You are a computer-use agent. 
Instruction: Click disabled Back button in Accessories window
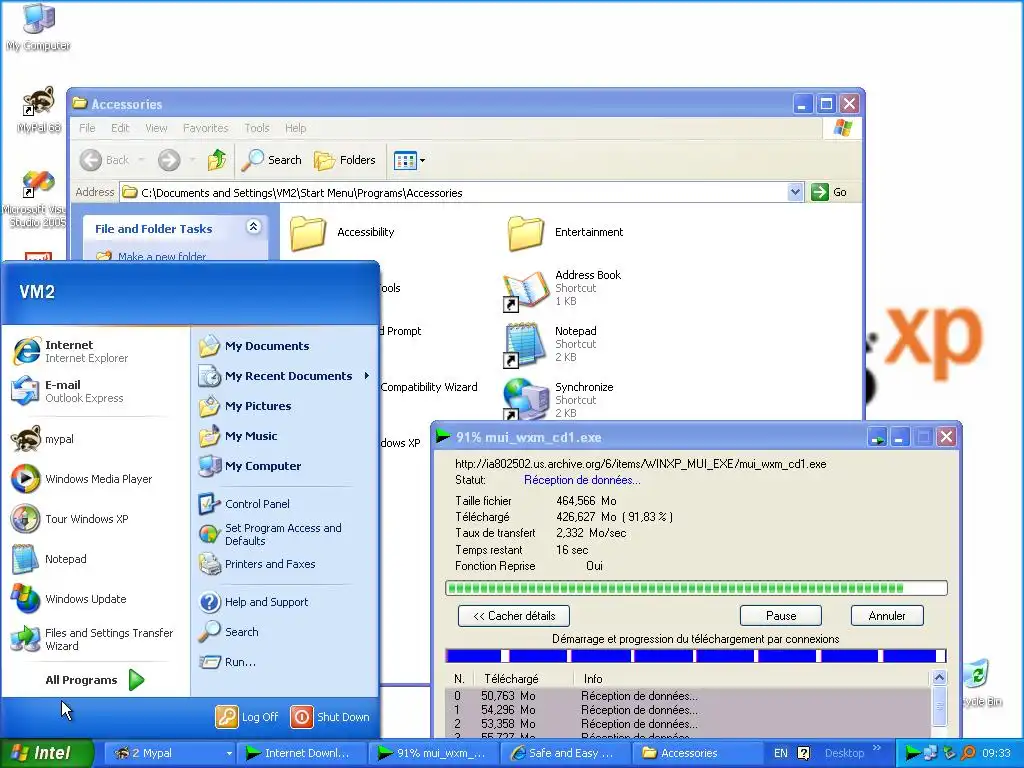click(105, 160)
